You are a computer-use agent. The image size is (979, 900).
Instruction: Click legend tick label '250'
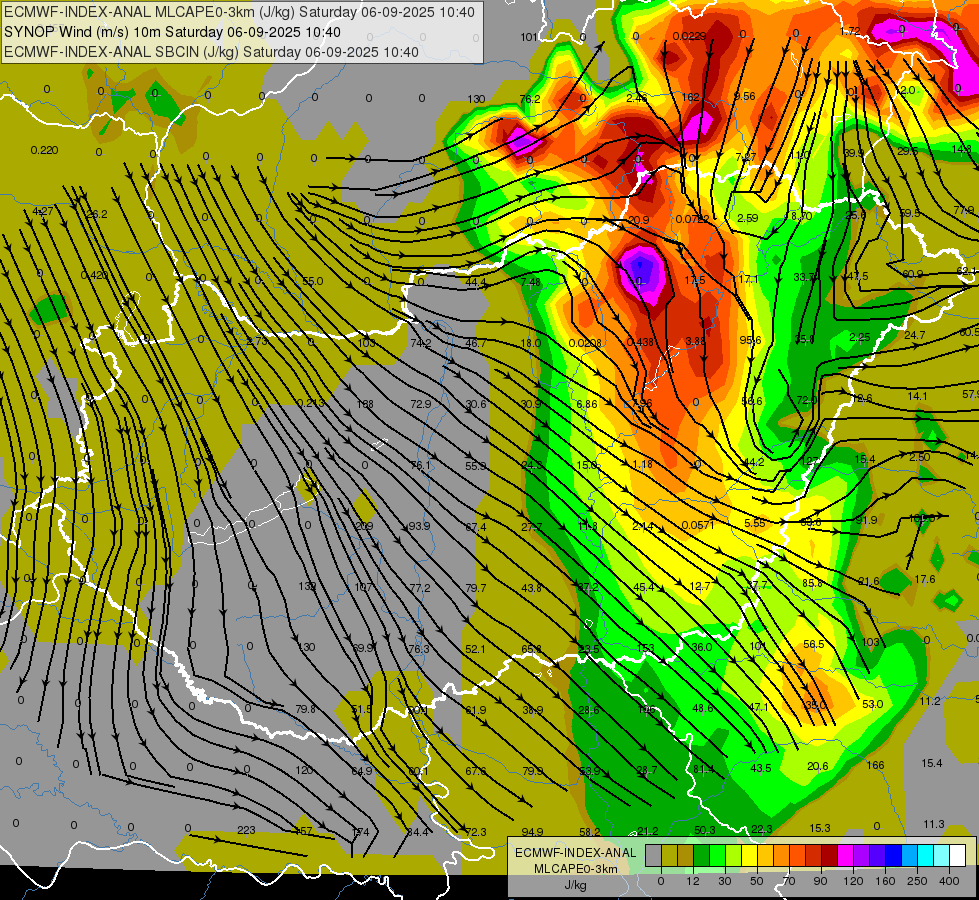click(917, 881)
